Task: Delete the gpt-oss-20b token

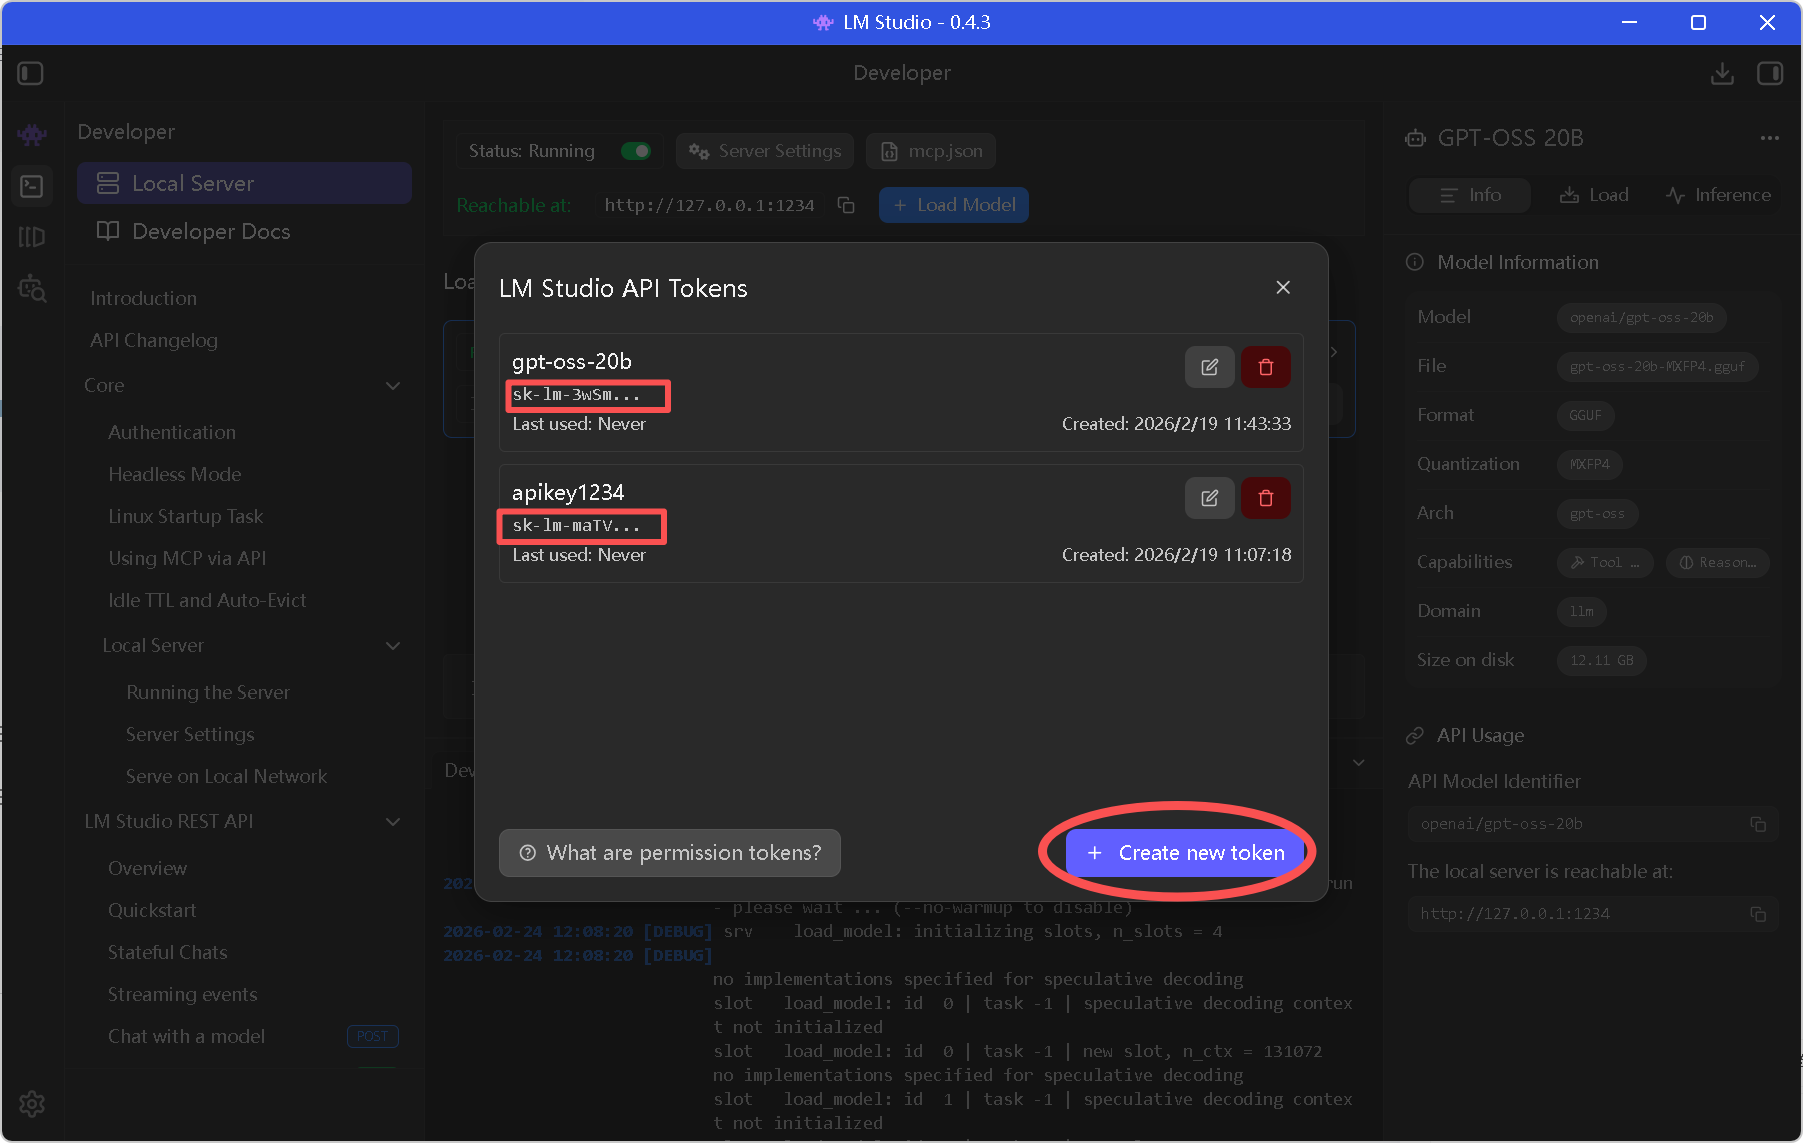Action: [x=1266, y=367]
